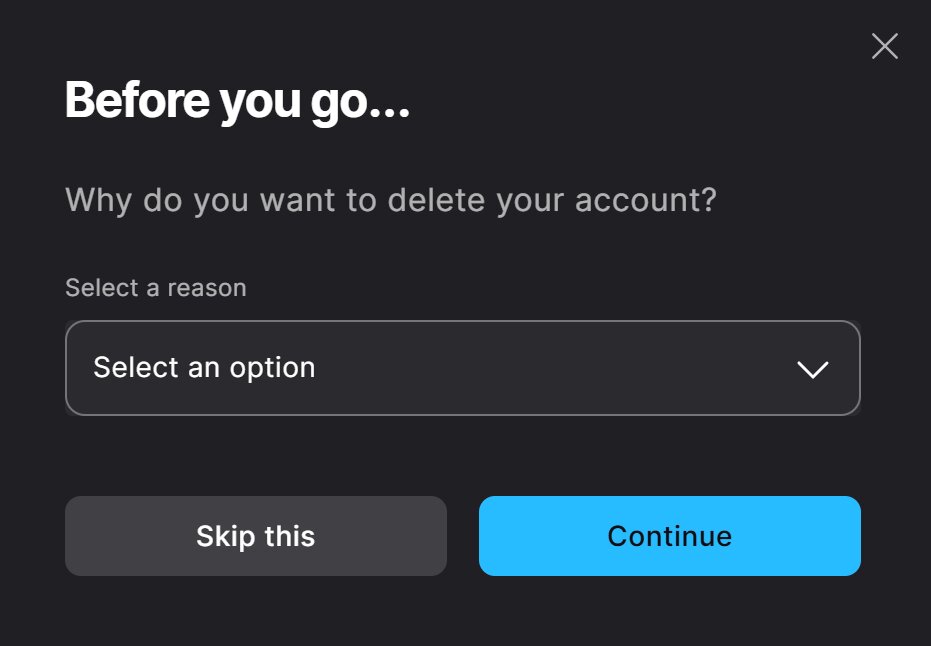Click the blue Continue button
931x646 pixels.
(x=669, y=536)
